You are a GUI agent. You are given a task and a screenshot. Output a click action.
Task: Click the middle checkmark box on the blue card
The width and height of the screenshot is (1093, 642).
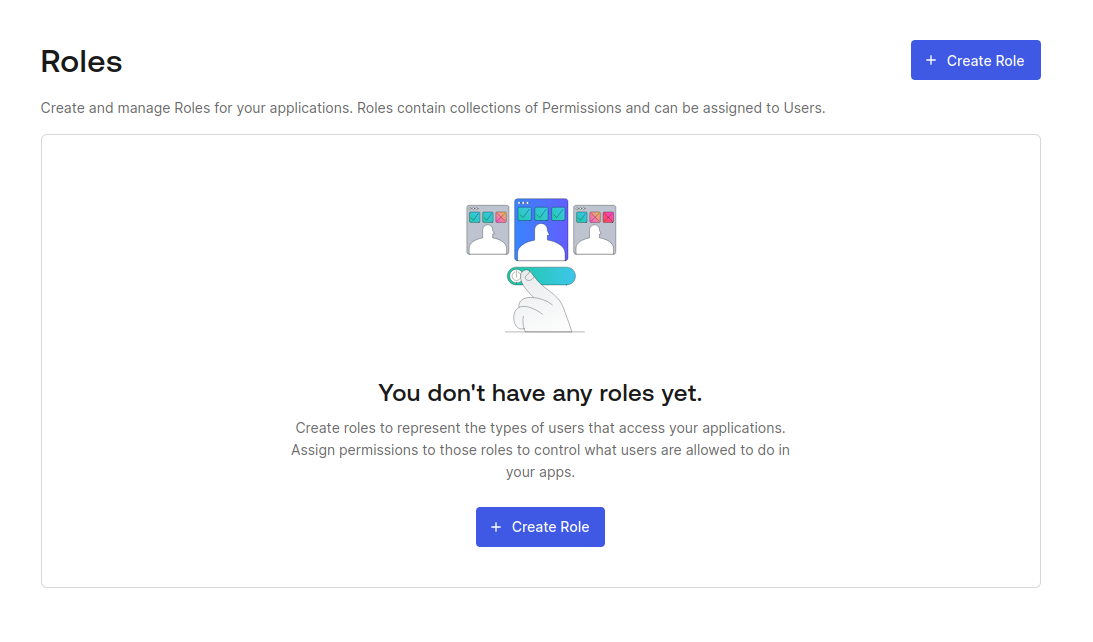tap(541, 214)
